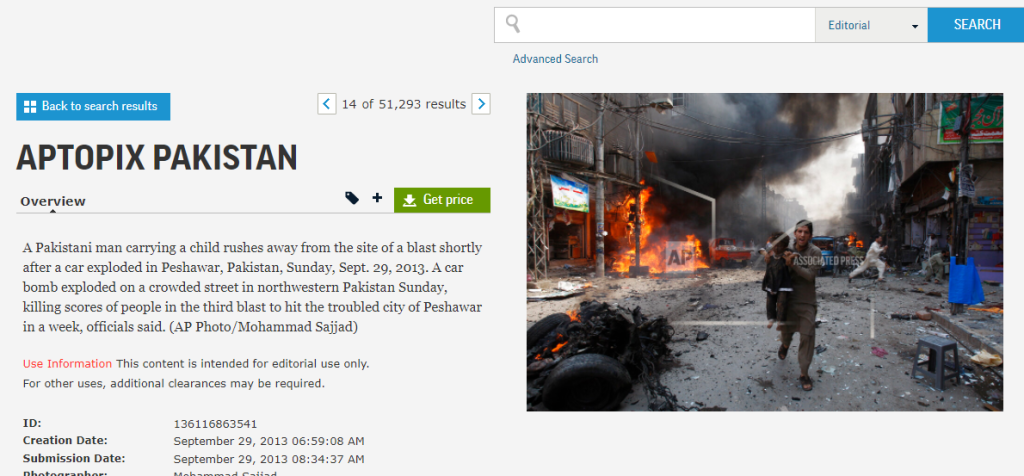Click the magnifying glass search icon
The image size is (1024, 476).
click(x=513, y=24)
